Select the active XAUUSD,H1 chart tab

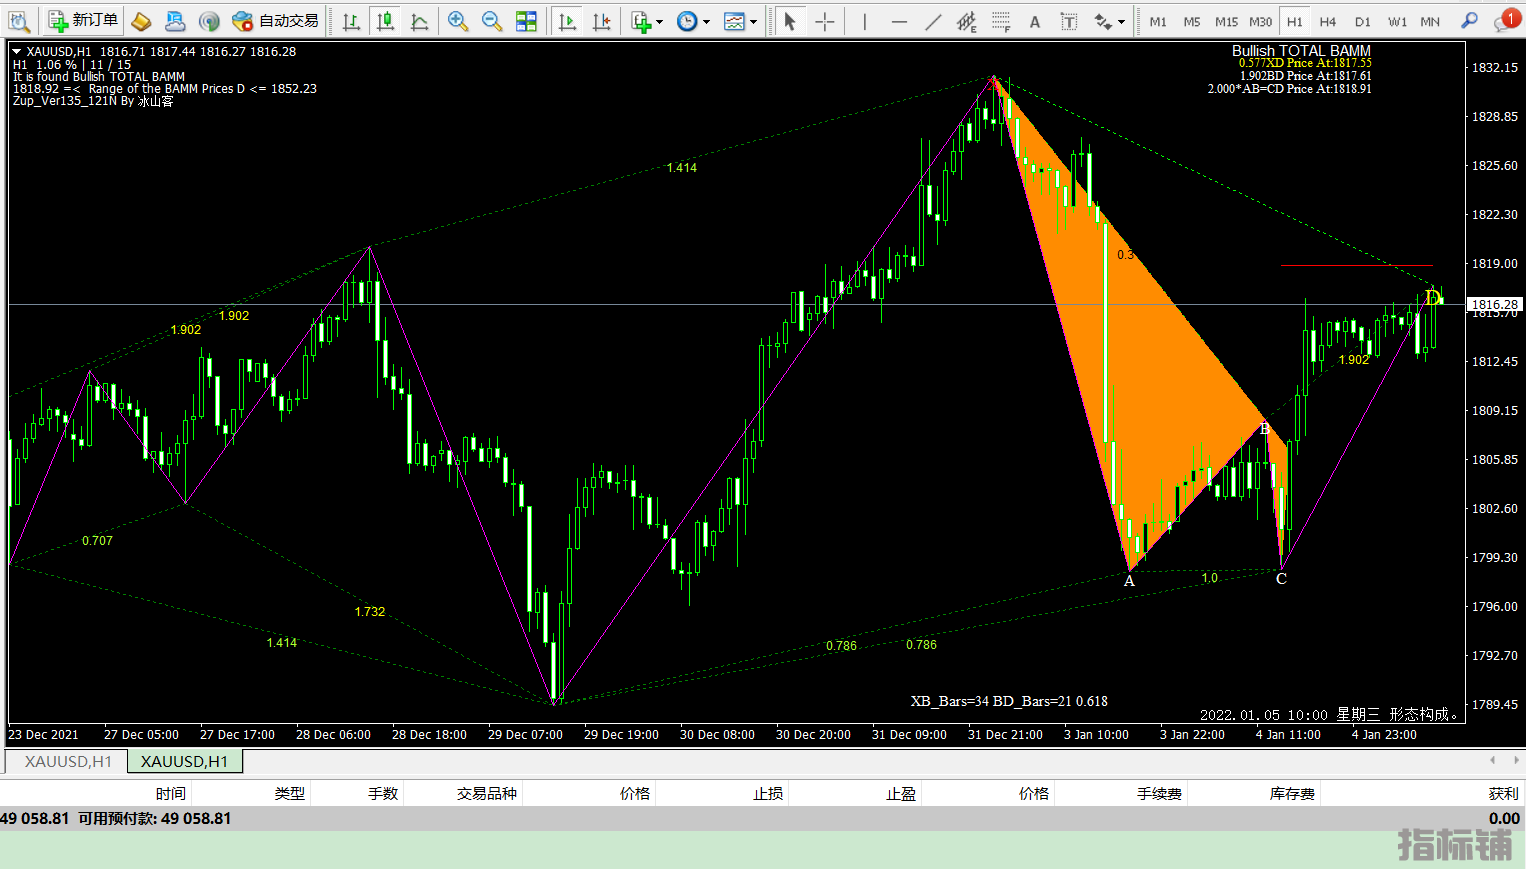[x=185, y=761]
